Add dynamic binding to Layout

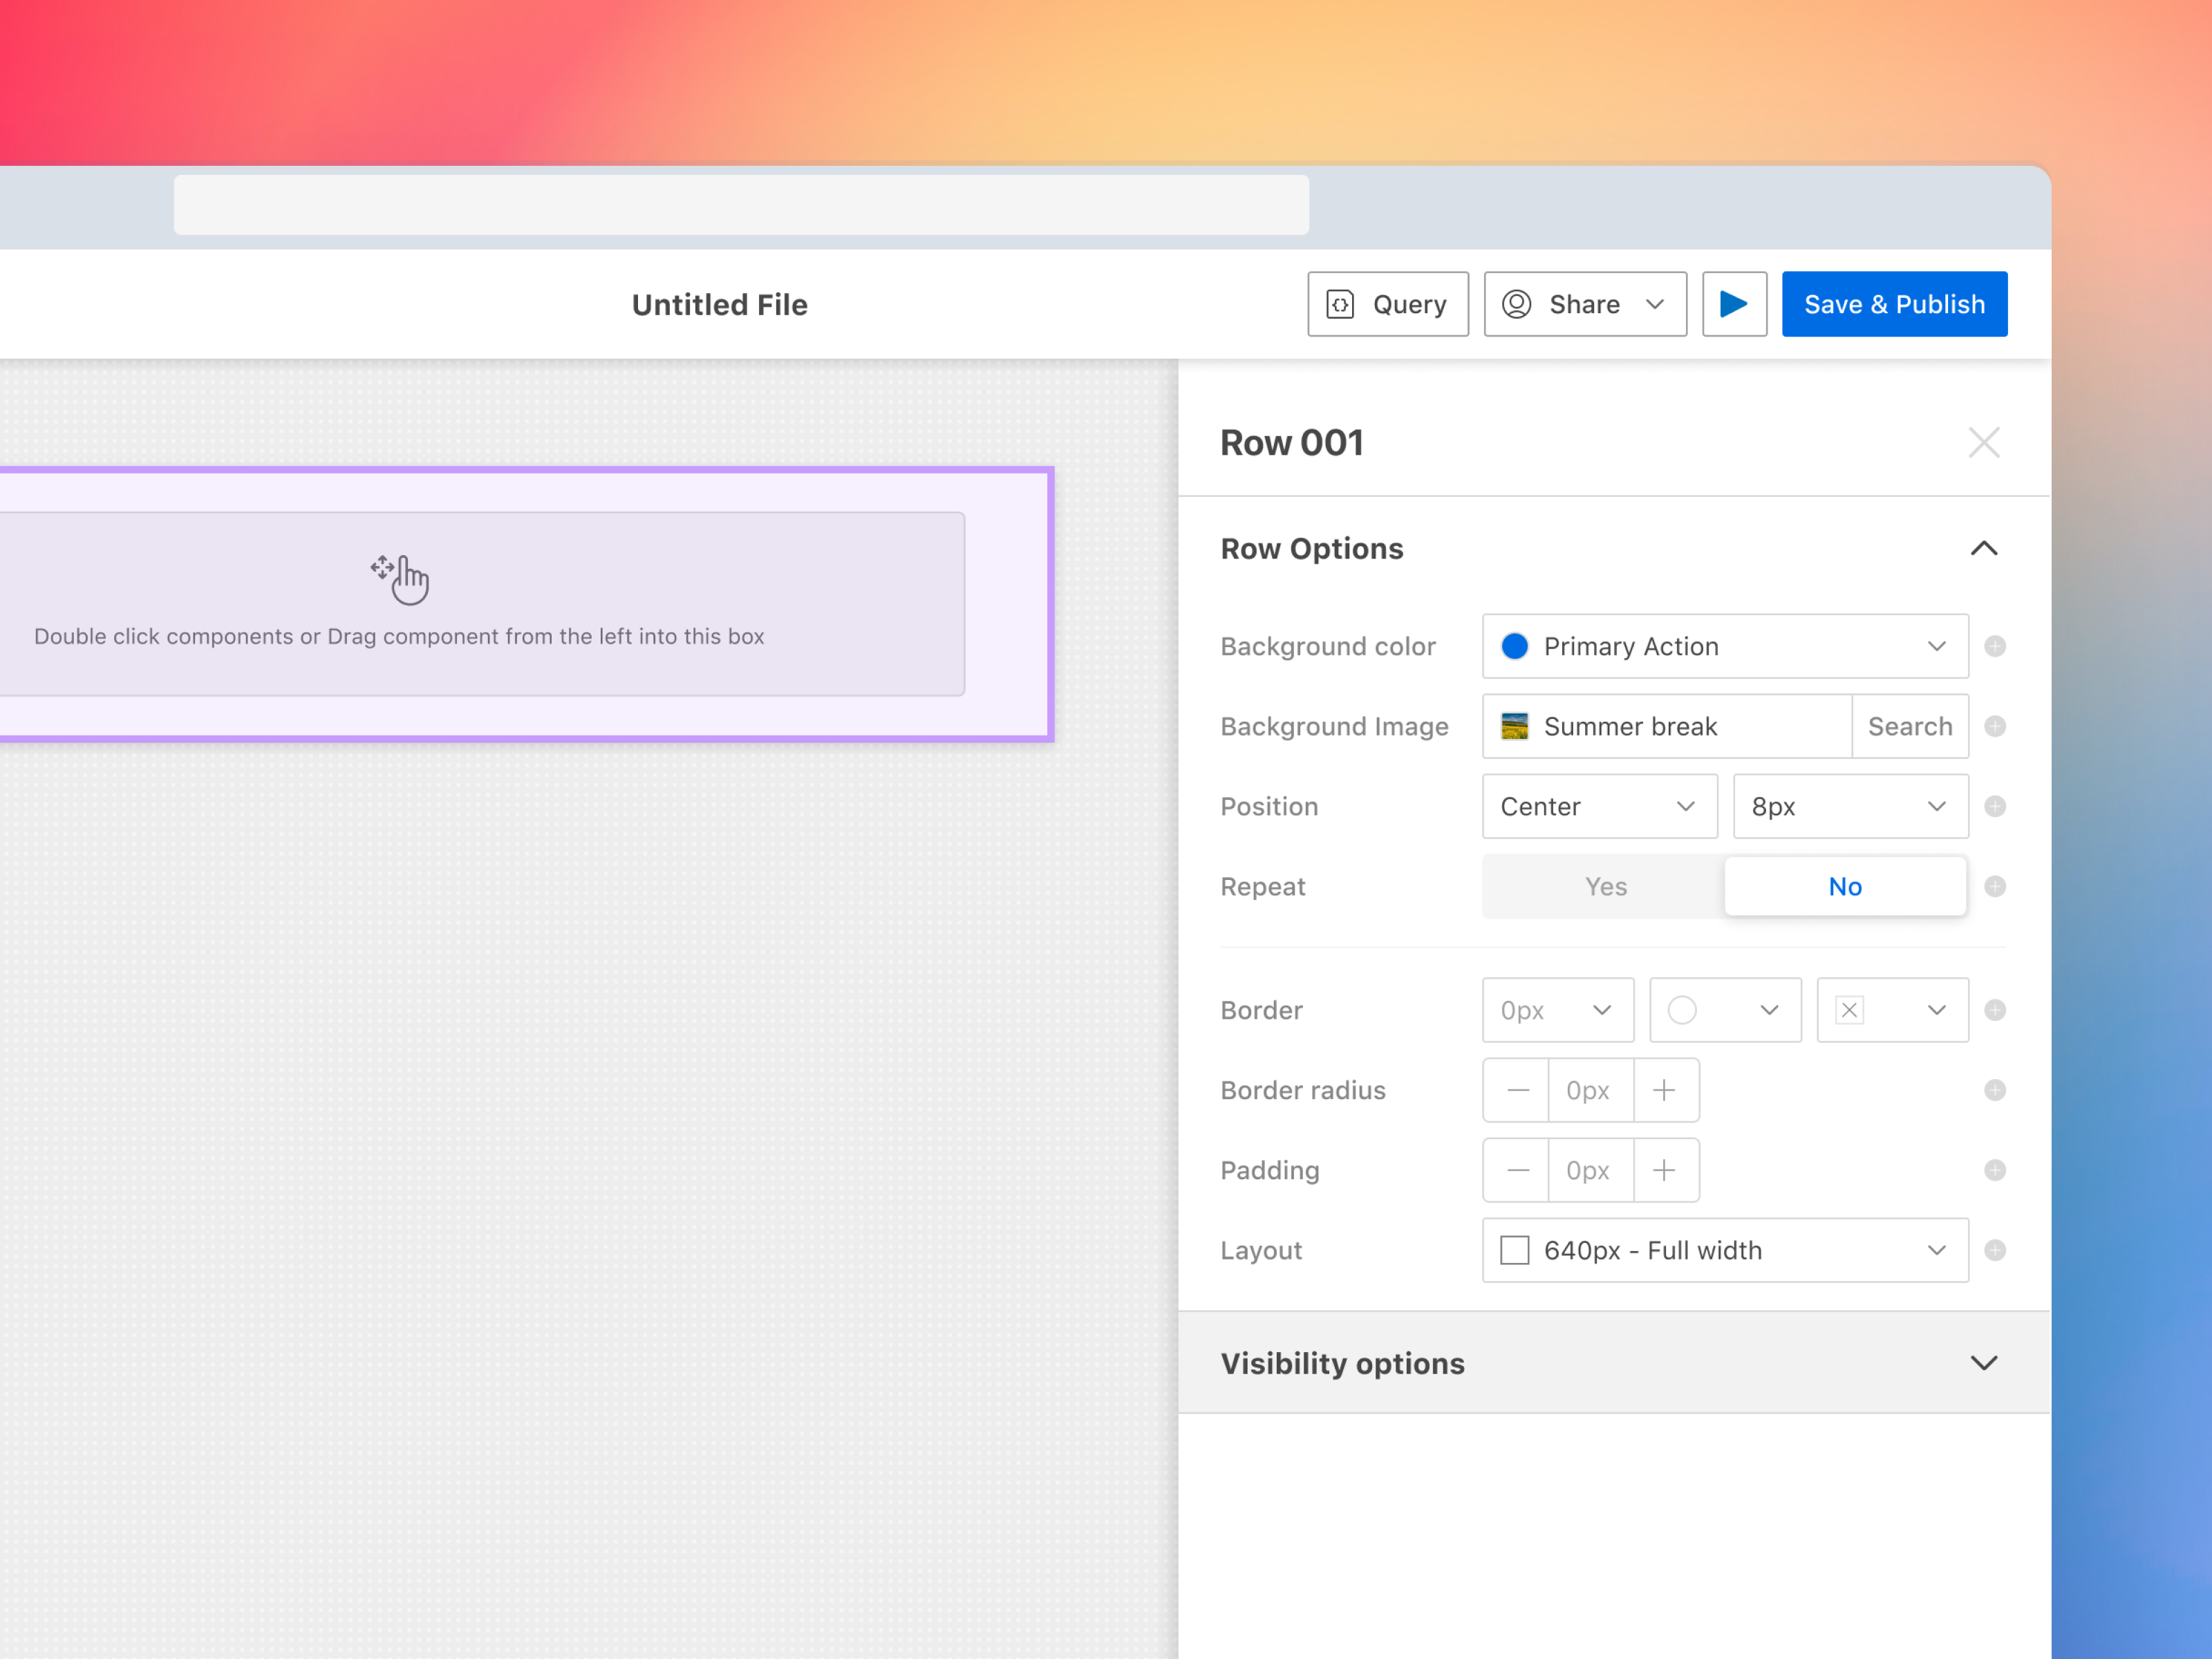pyautogui.click(x=1996, y=1250)
